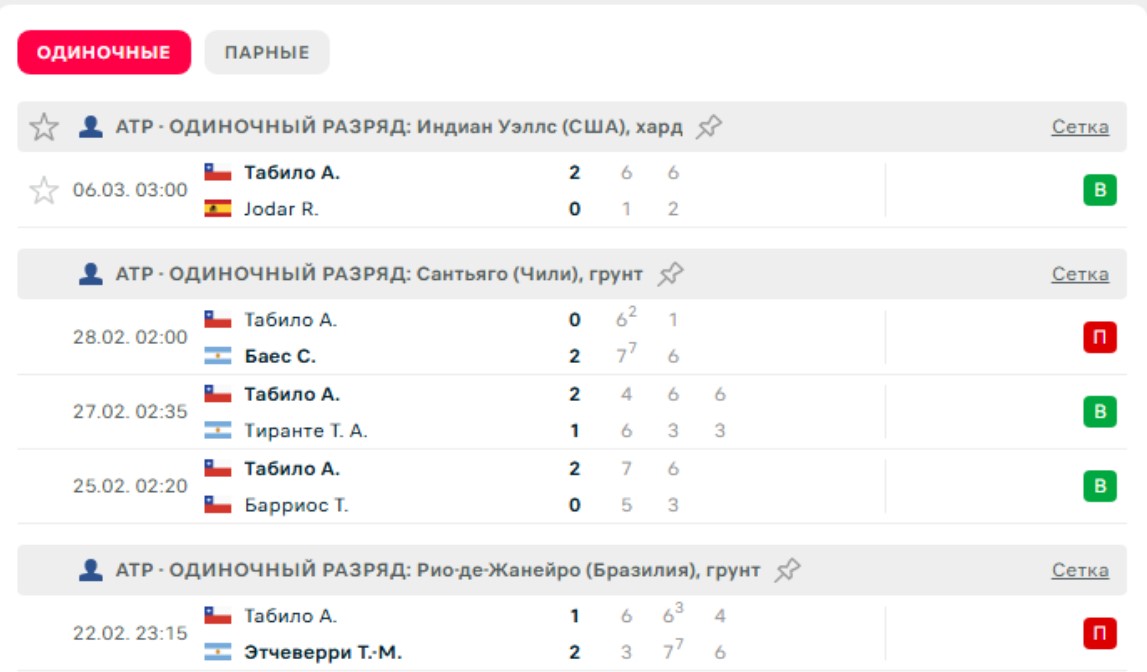Open Сетка link for Rio de Janeiro
Screen dimensions: 1147x672
point(1080,570)
